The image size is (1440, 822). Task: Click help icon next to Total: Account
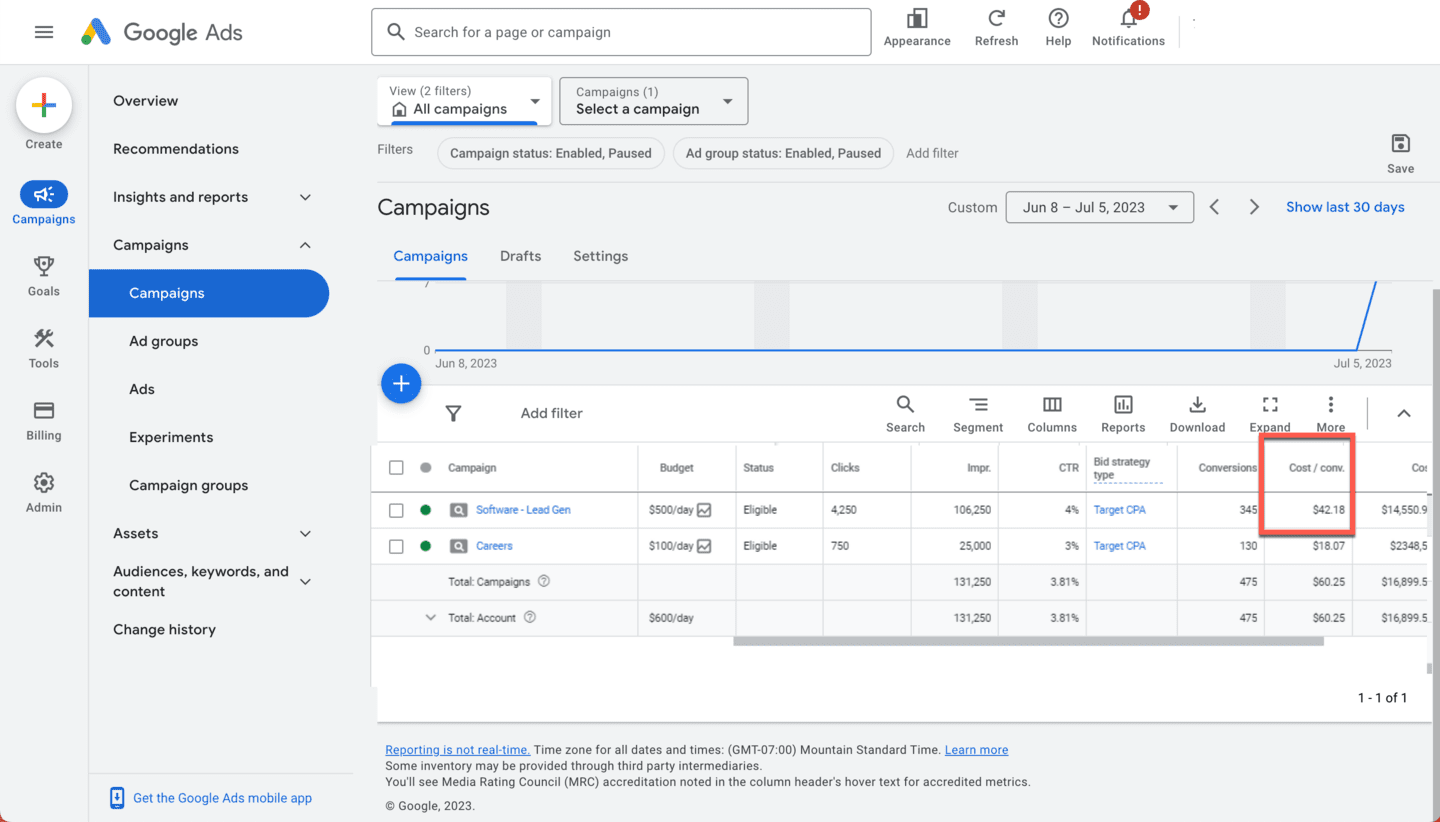(x=530, y=617)
